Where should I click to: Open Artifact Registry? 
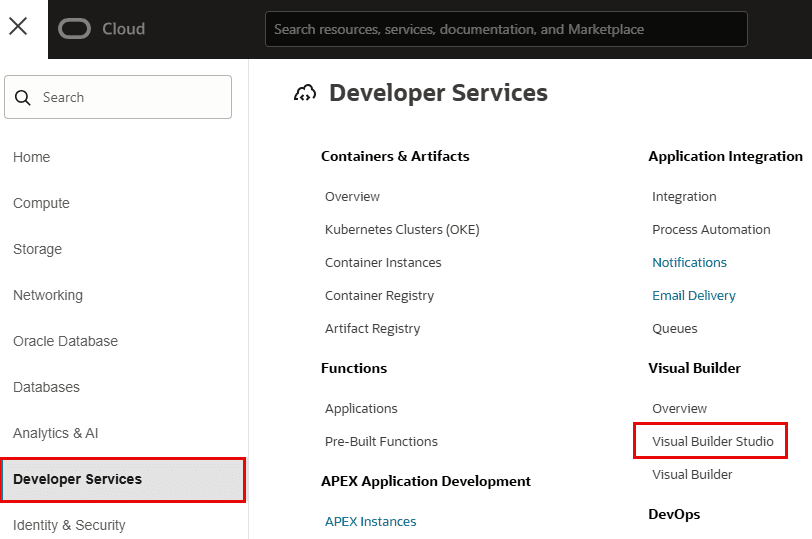click(372, 329)
